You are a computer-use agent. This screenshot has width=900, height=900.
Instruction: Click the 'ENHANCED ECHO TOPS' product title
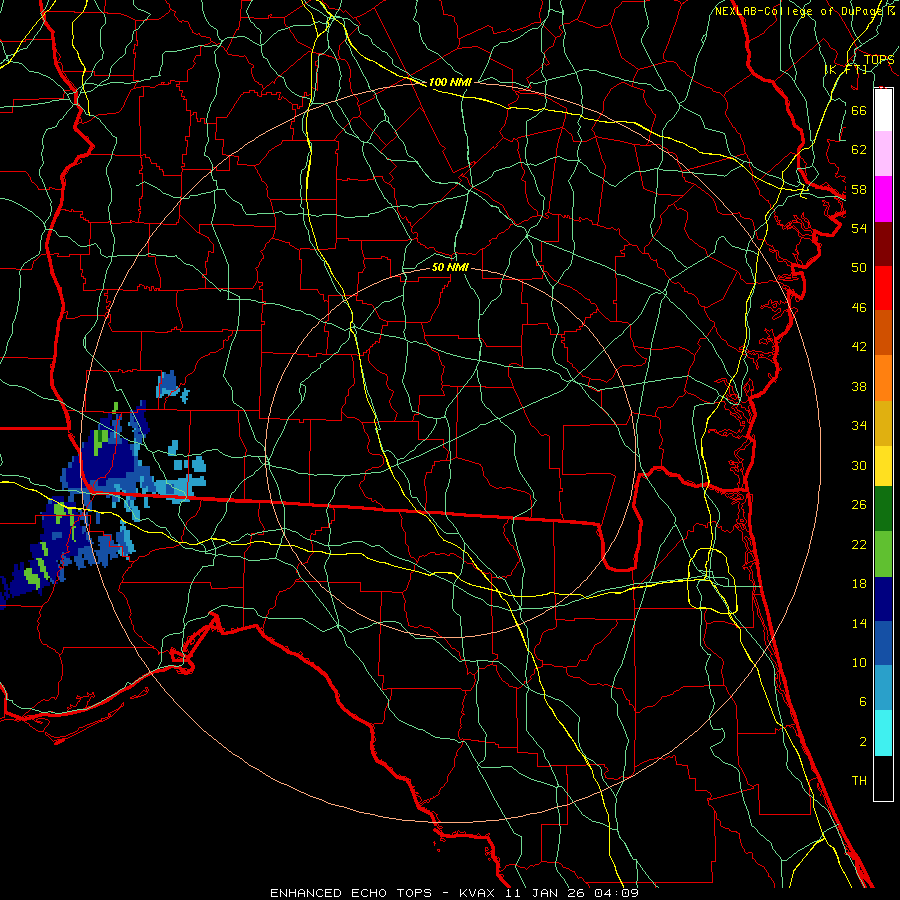[x=351, y=893]
